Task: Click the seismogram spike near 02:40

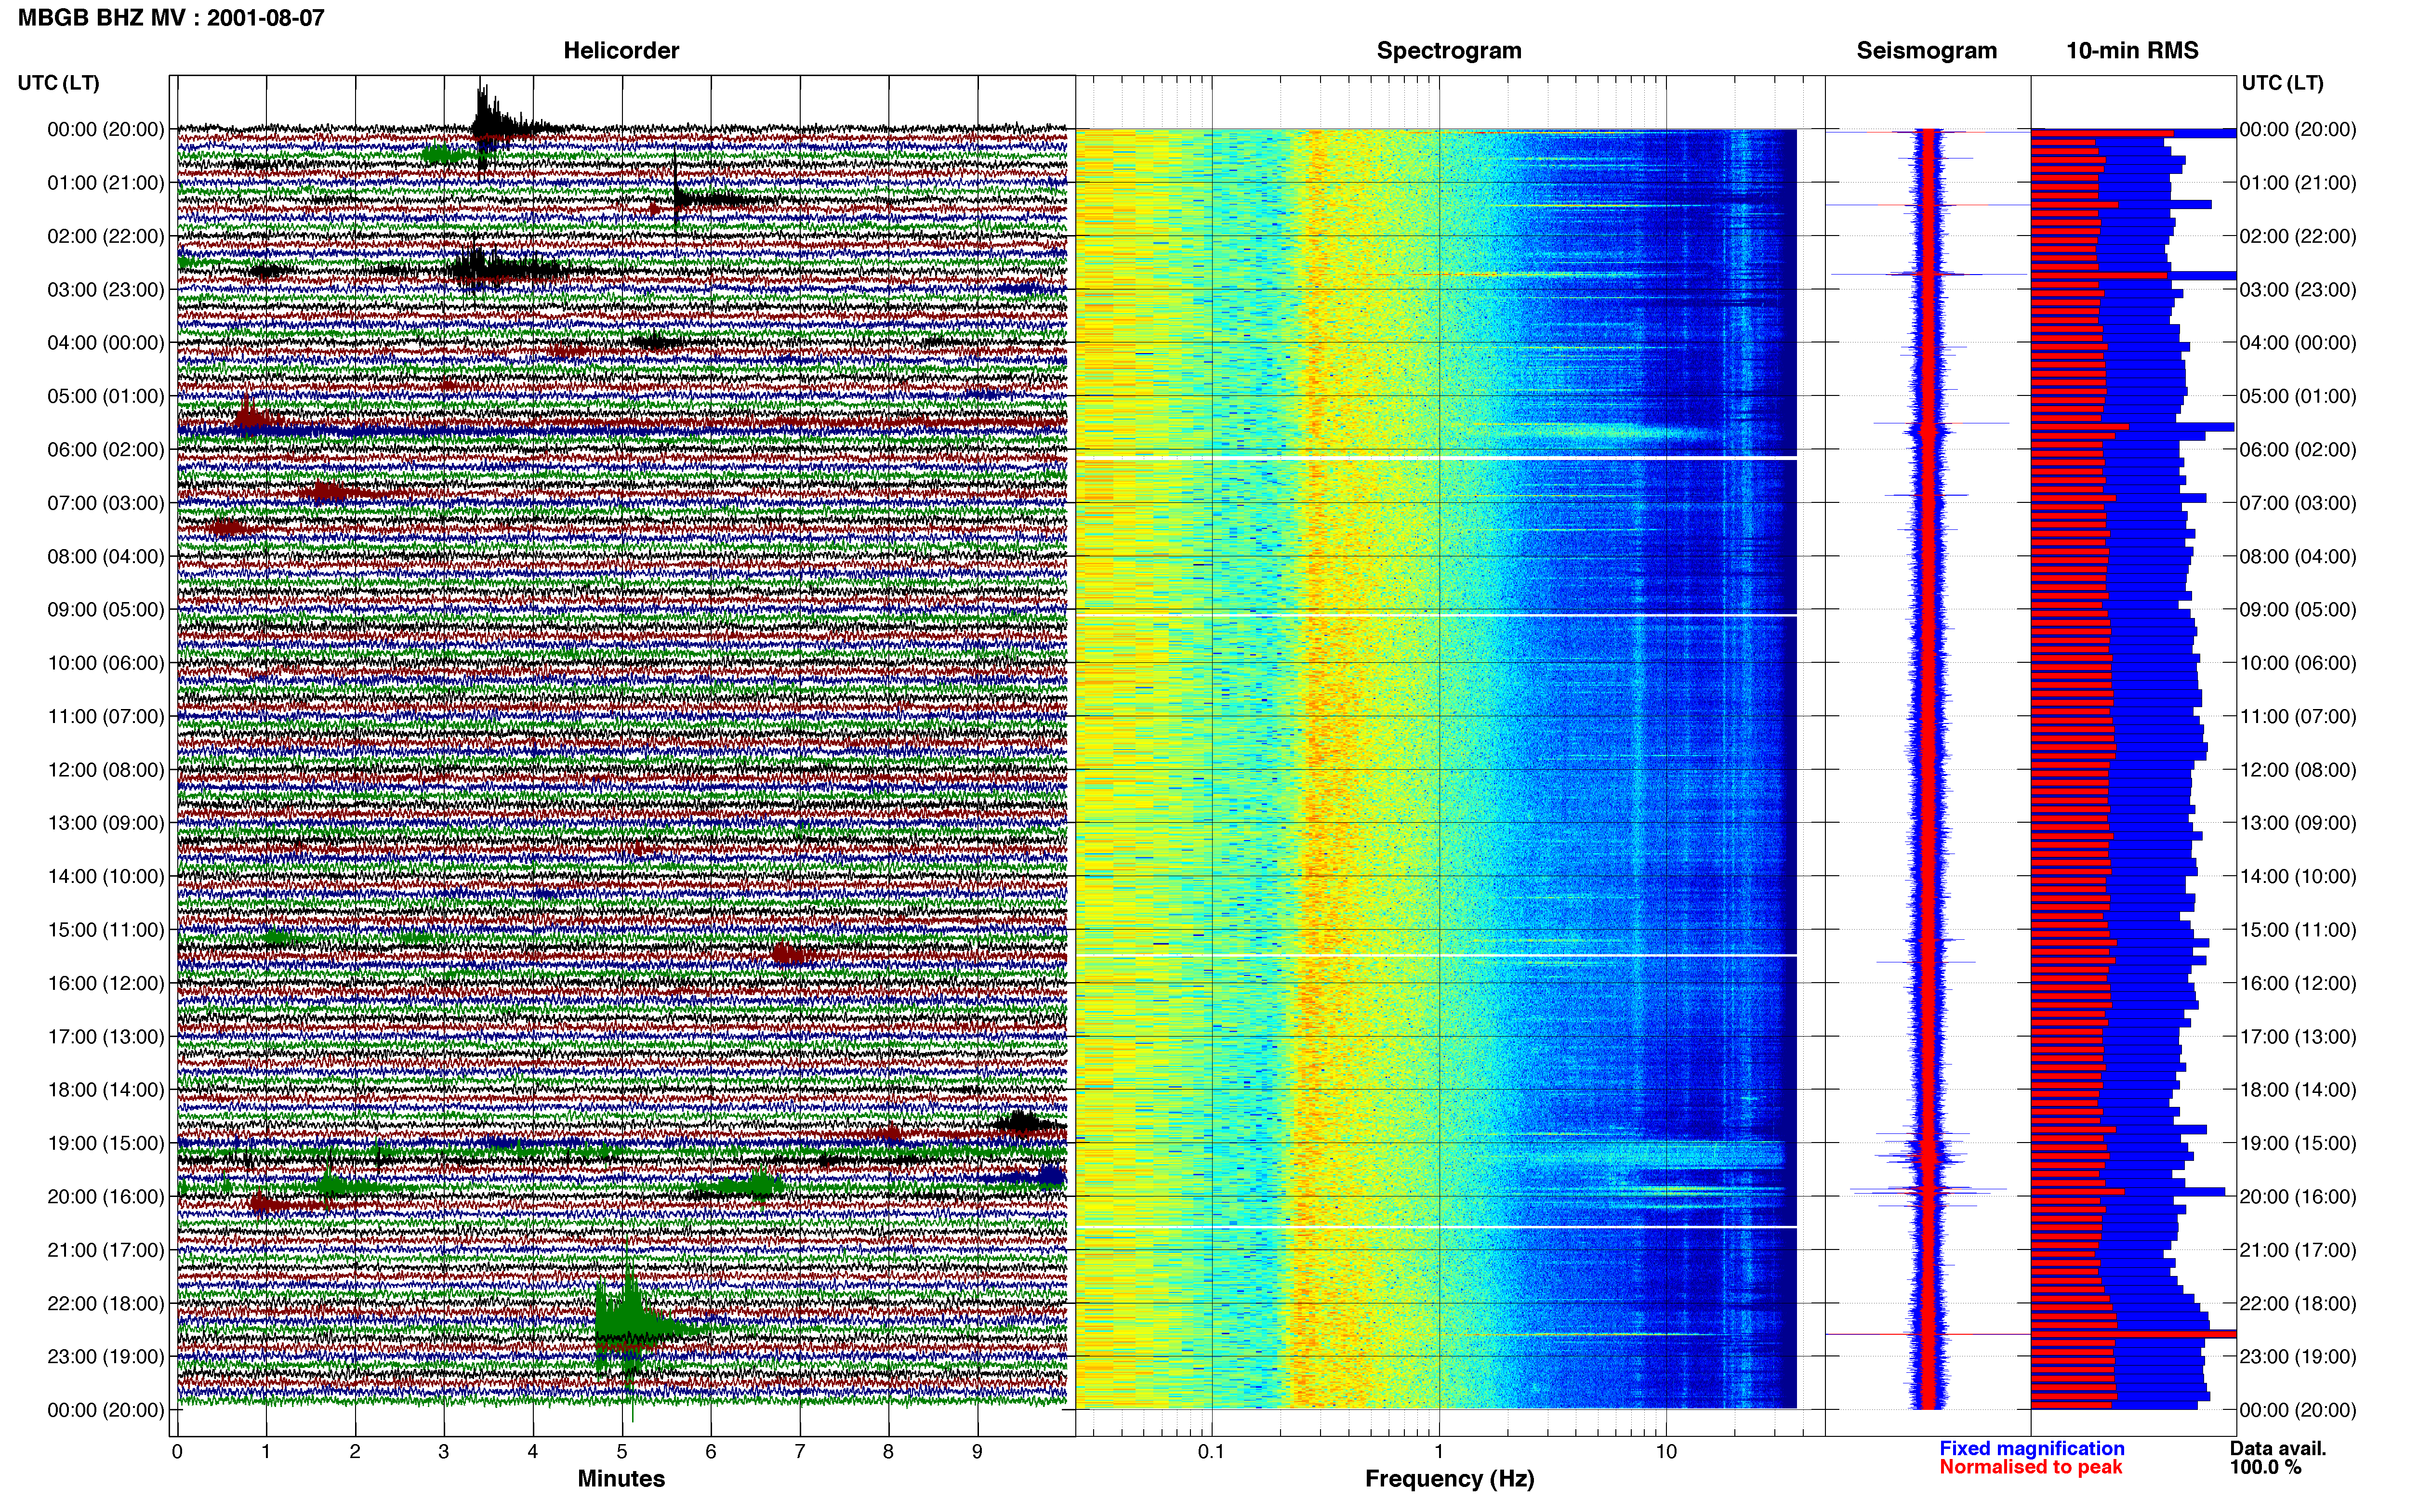Action: point(1928,274)
